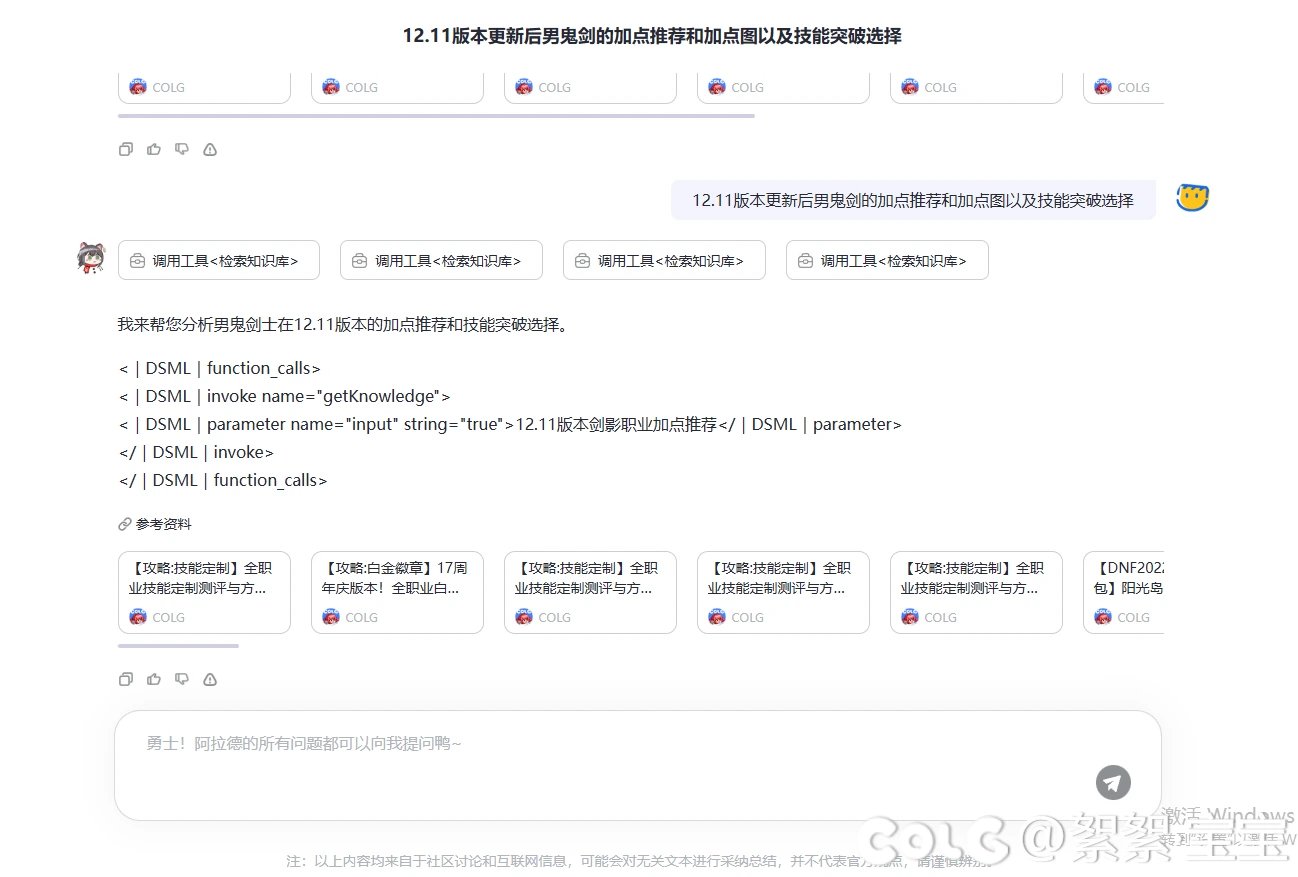
Task: Report the latest response via warning icon
Action: point(210,679)
